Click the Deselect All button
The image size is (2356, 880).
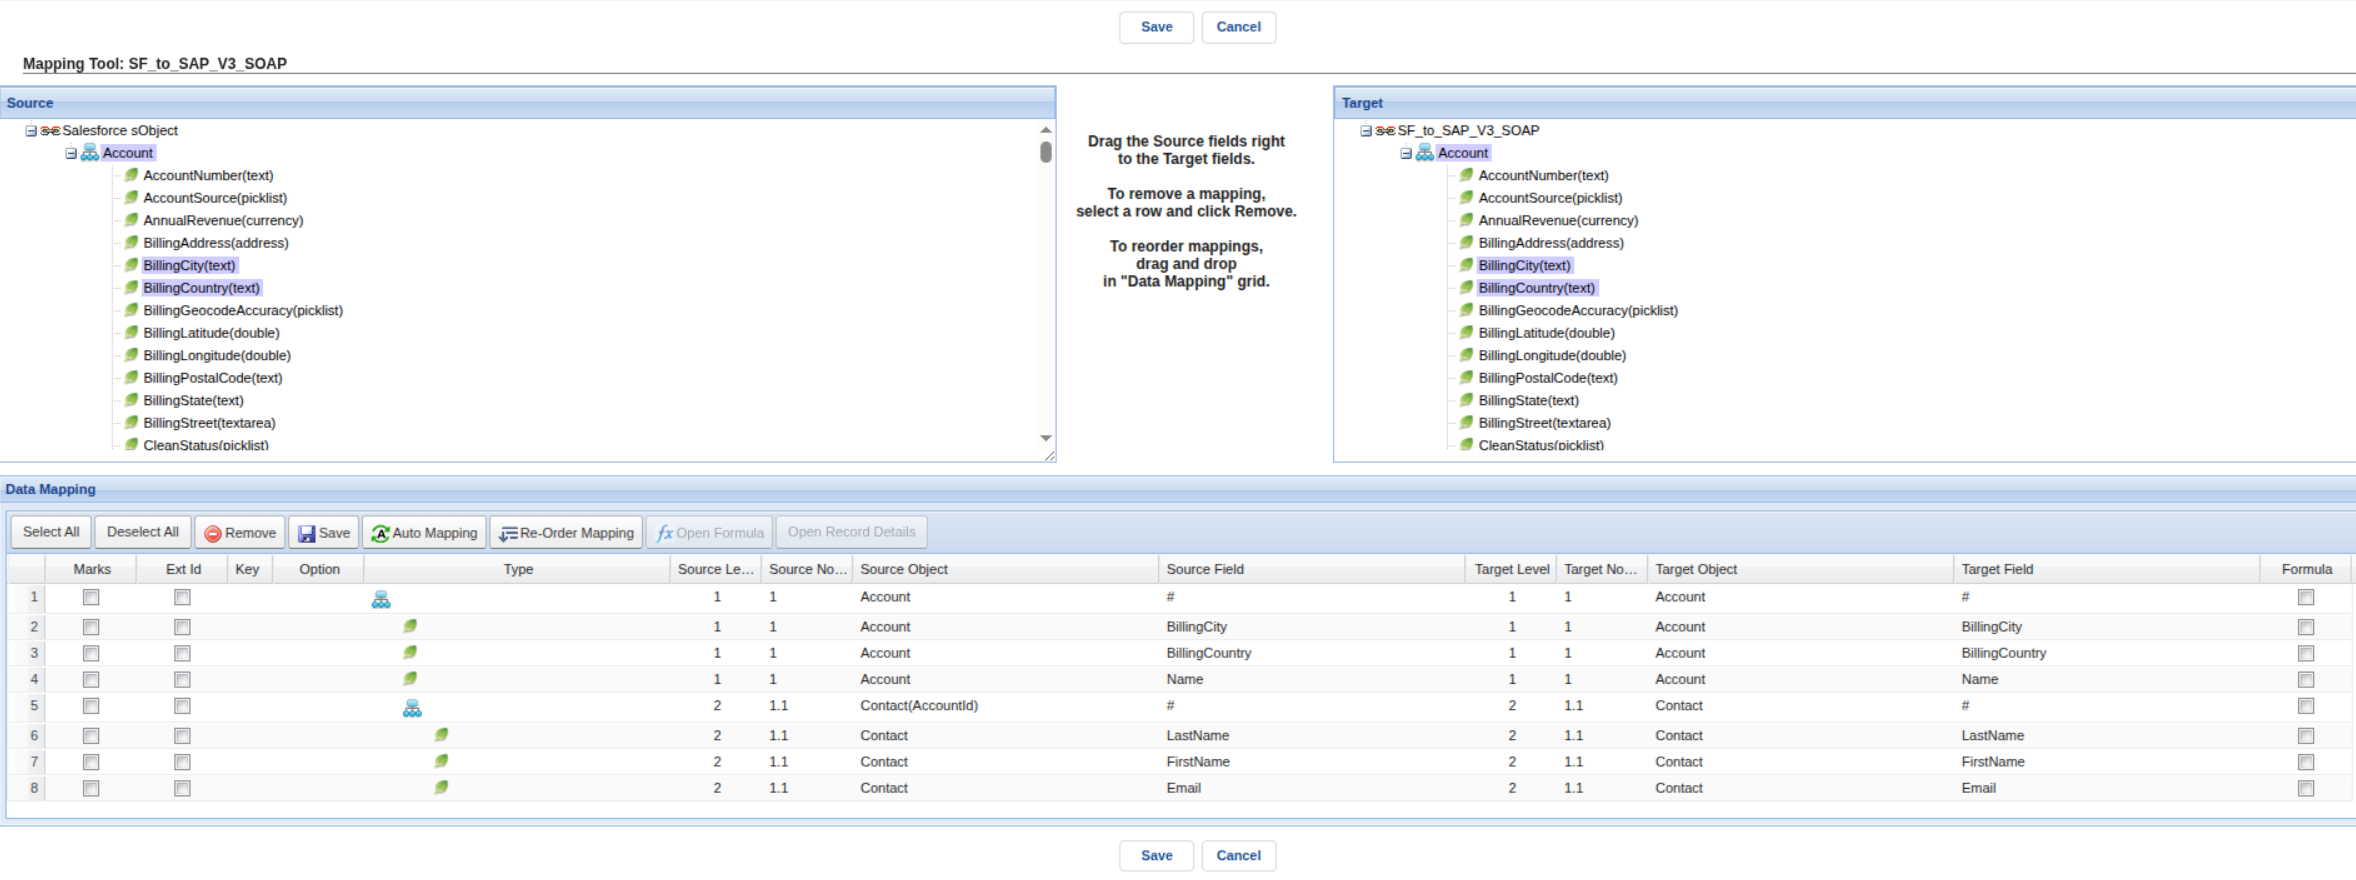(x=143, y=532)
